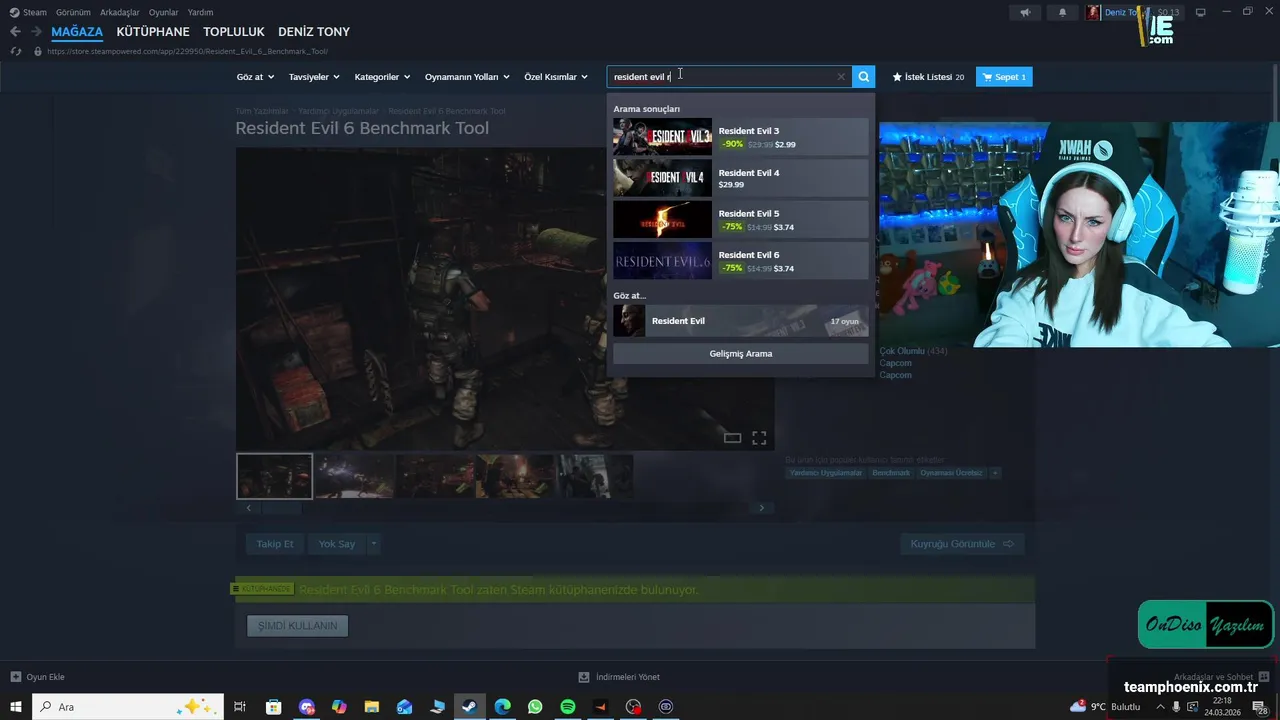Switch to the TOPLULUK tab

[x=234, y=32]
